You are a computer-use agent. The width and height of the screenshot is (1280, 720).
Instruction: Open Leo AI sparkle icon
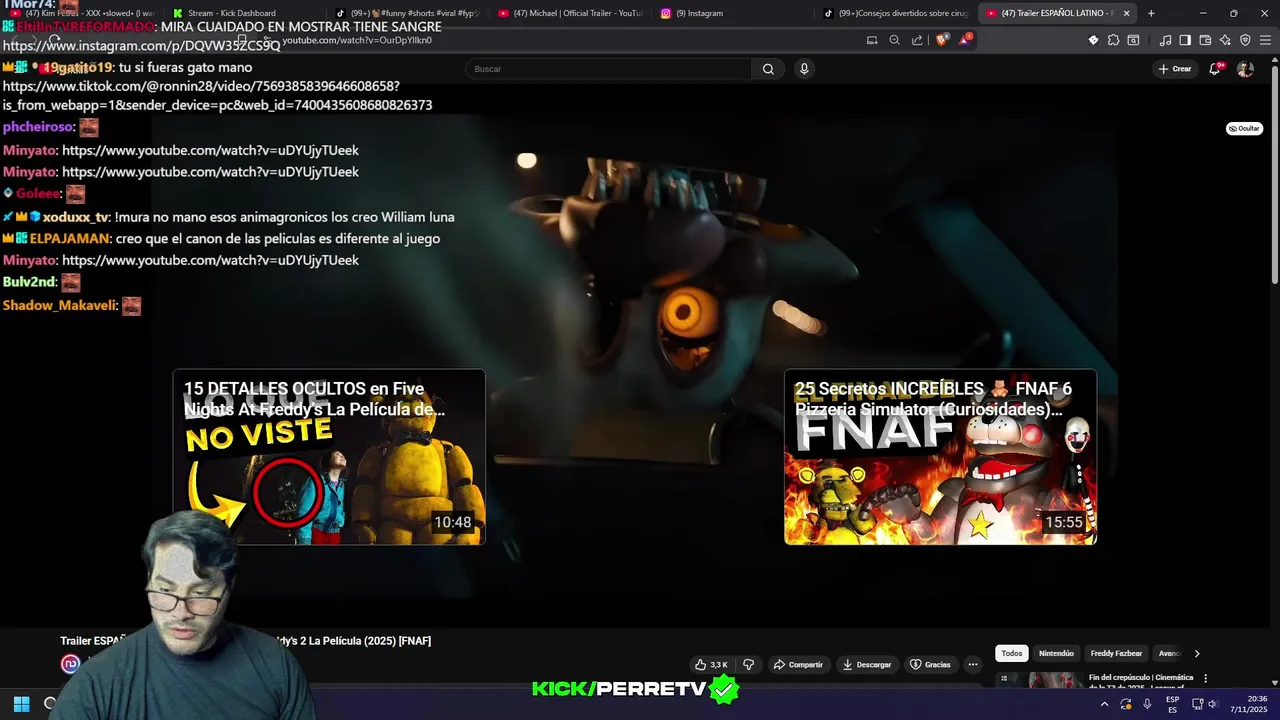(x=1225, y=40)
